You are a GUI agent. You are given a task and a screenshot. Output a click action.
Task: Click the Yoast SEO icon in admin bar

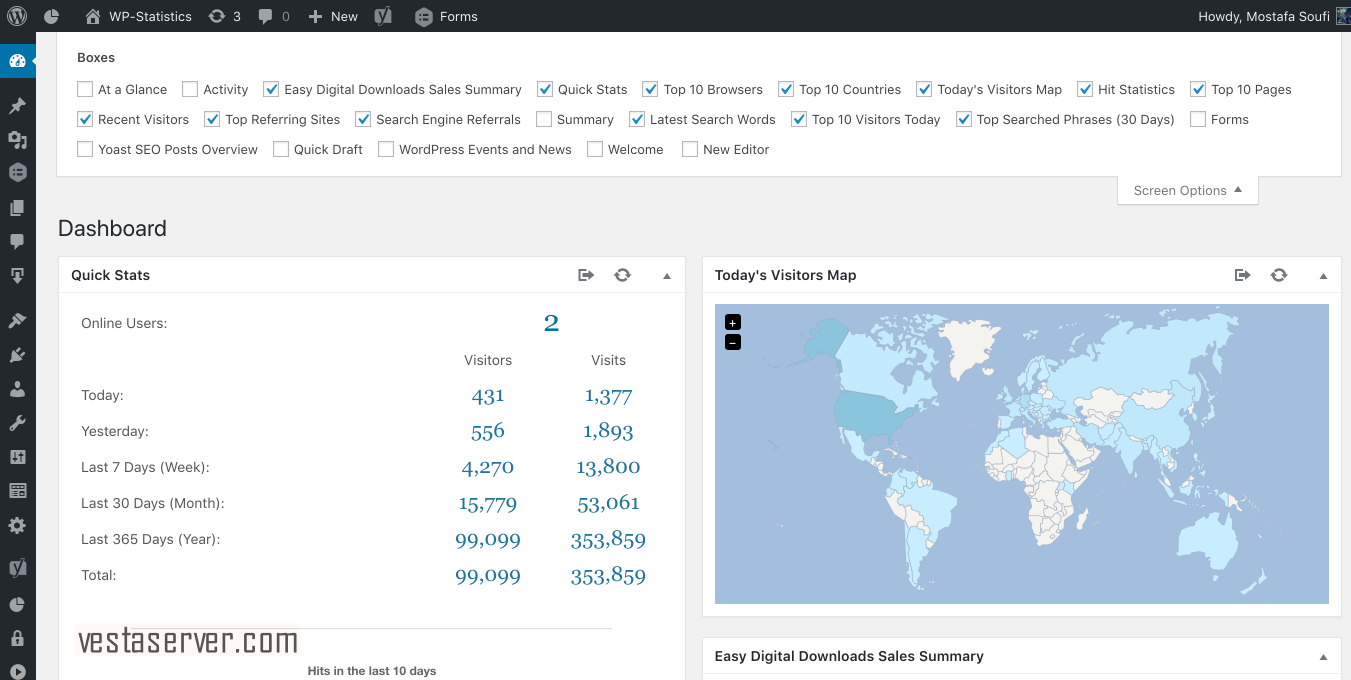(x=382, y=16)
